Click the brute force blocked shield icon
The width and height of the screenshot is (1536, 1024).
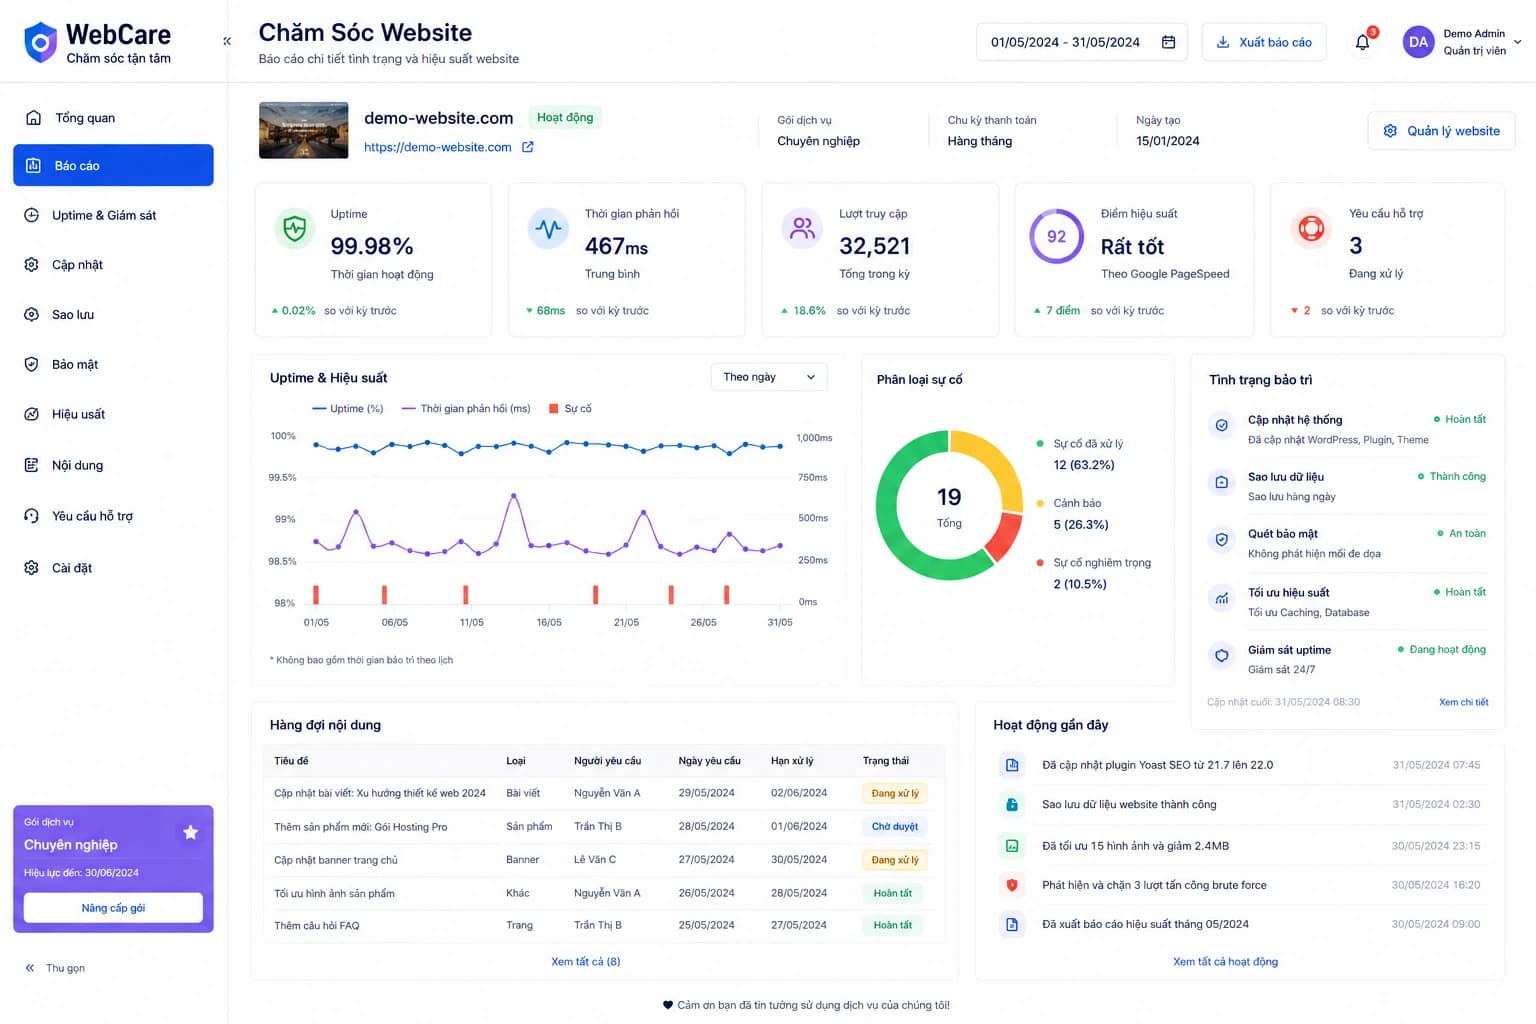(x=1012, y=885)
